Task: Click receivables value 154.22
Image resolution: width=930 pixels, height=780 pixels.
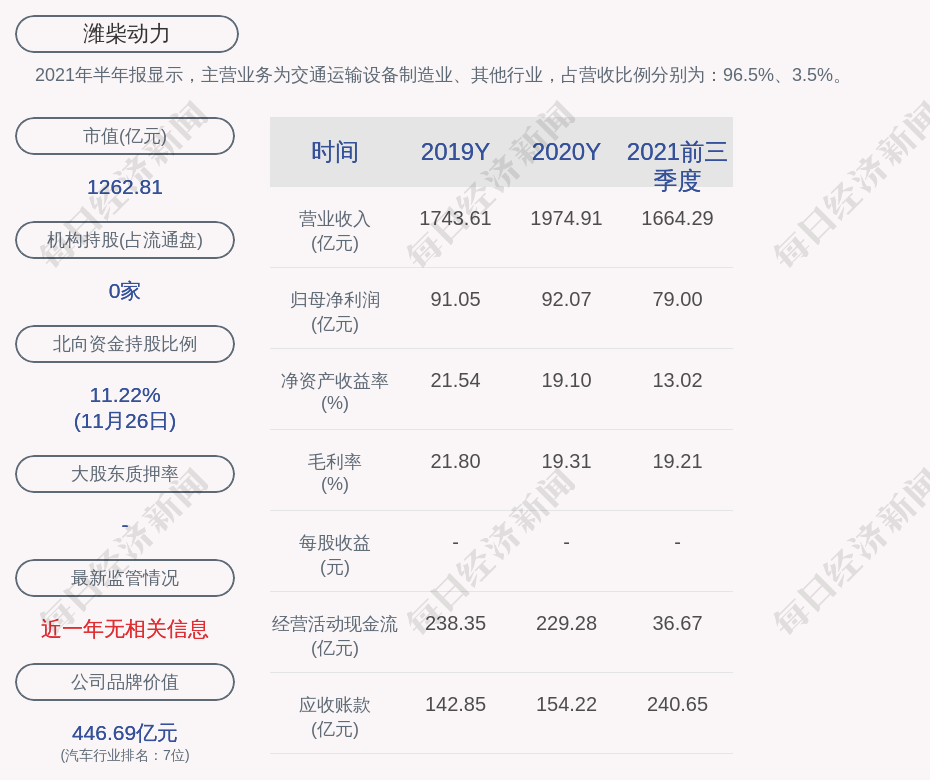Action: tap(566, 705)
